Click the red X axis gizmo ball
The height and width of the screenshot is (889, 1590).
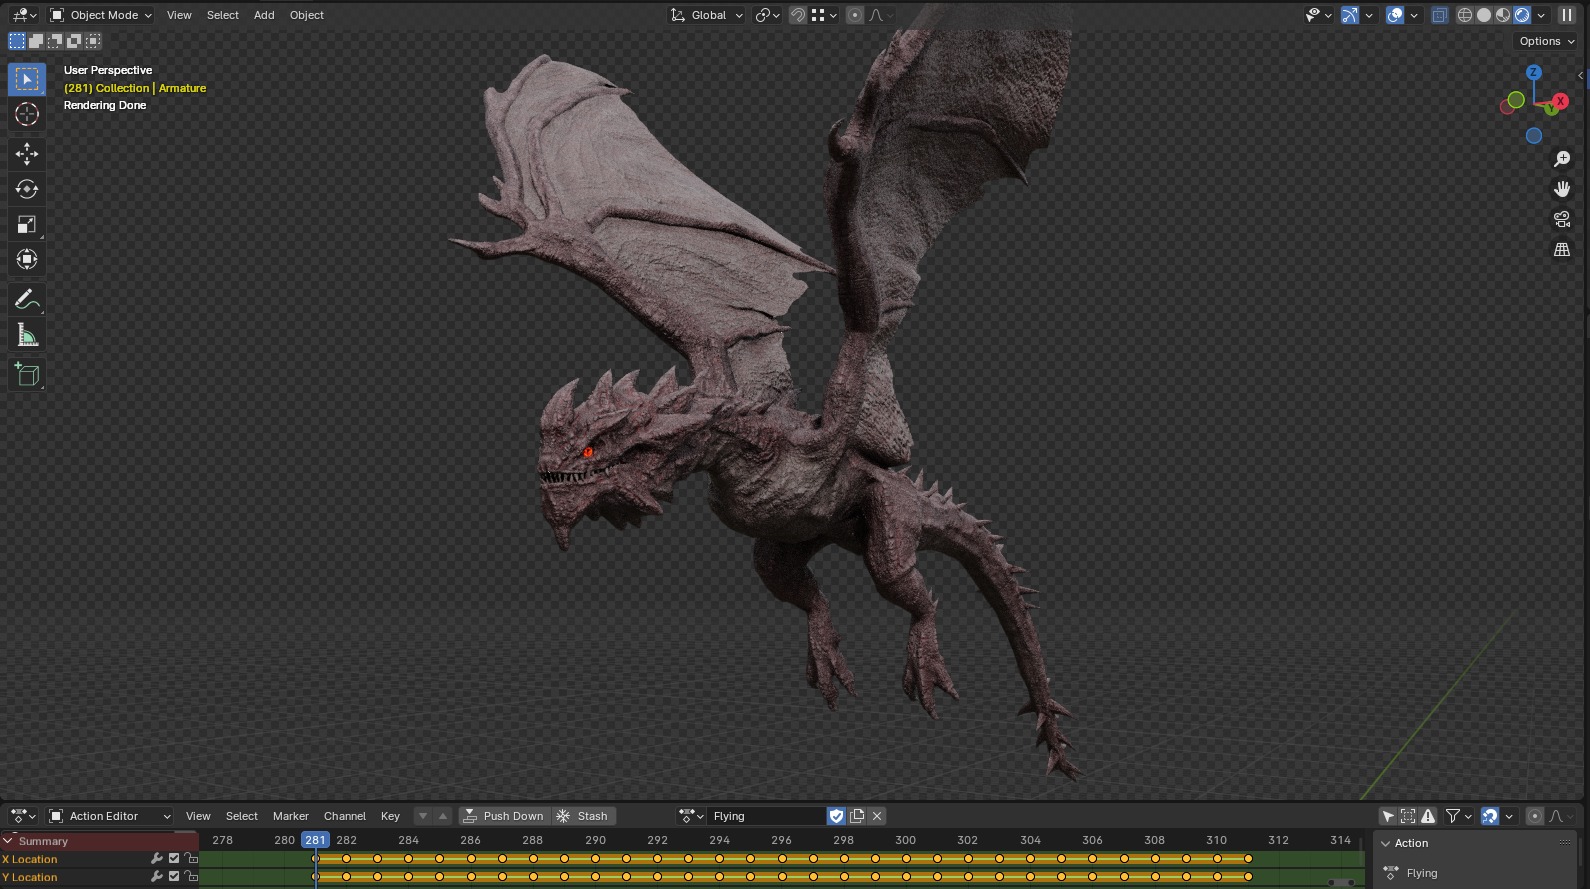tap(1560, 102)
